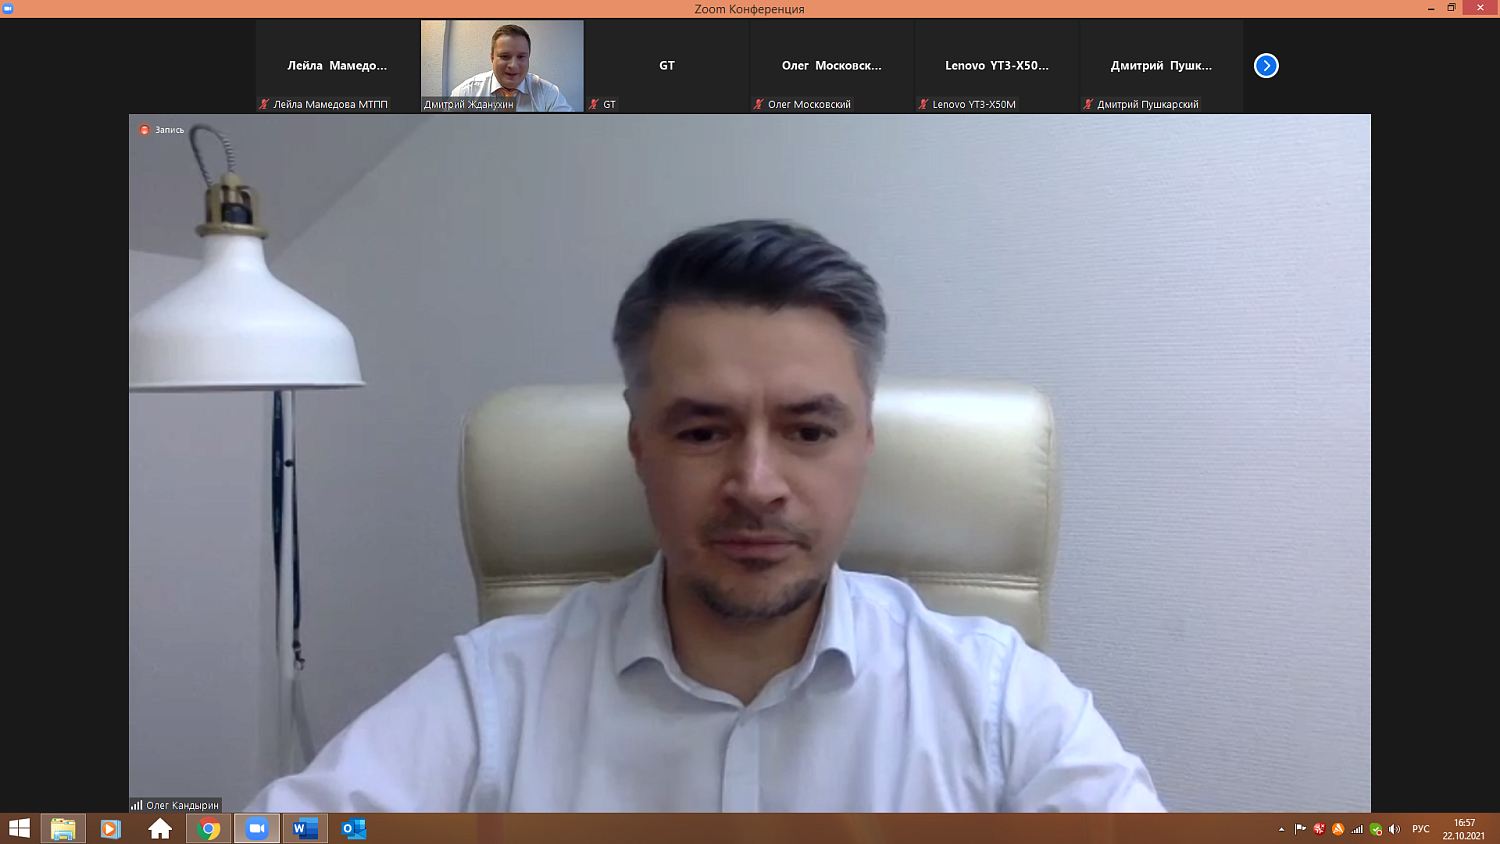Open the Windows Start menu
1500x844 pixels.
point(19,829)
